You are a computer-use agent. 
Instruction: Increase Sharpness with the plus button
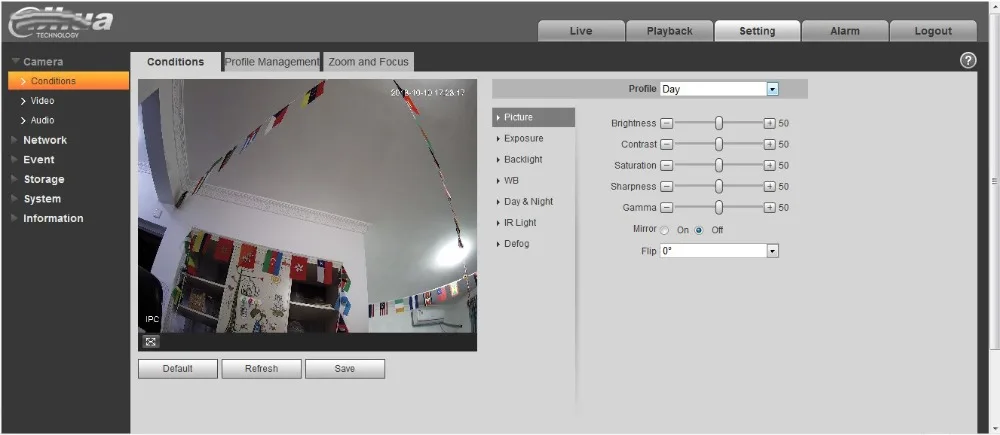coord(770,186)
